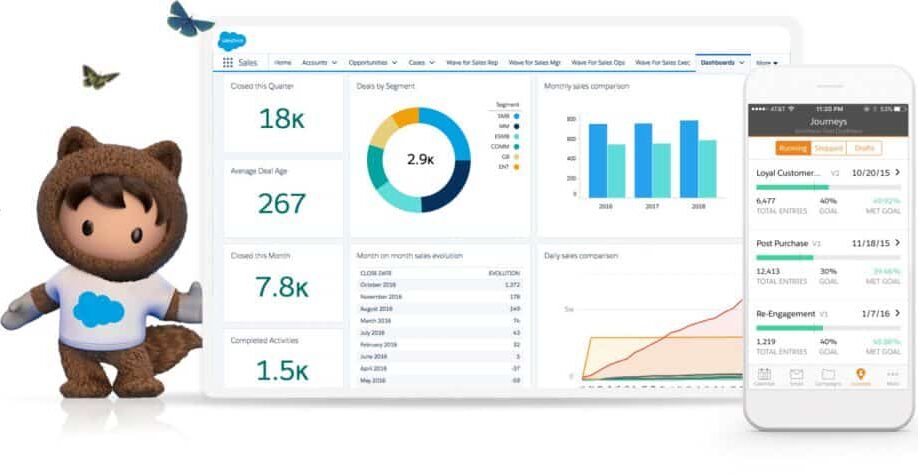Open the Campaigns folder icon on phone

828,375
